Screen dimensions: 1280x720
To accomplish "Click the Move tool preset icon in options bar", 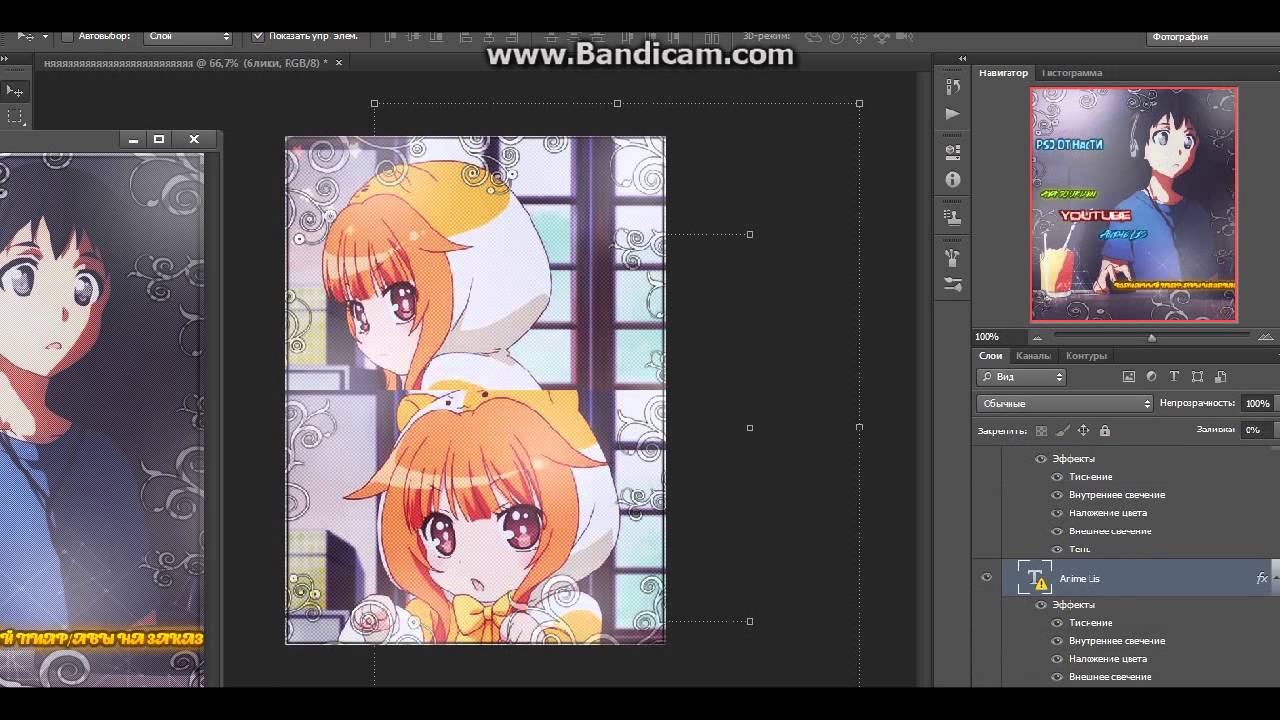I will click(x=26, y=36).
